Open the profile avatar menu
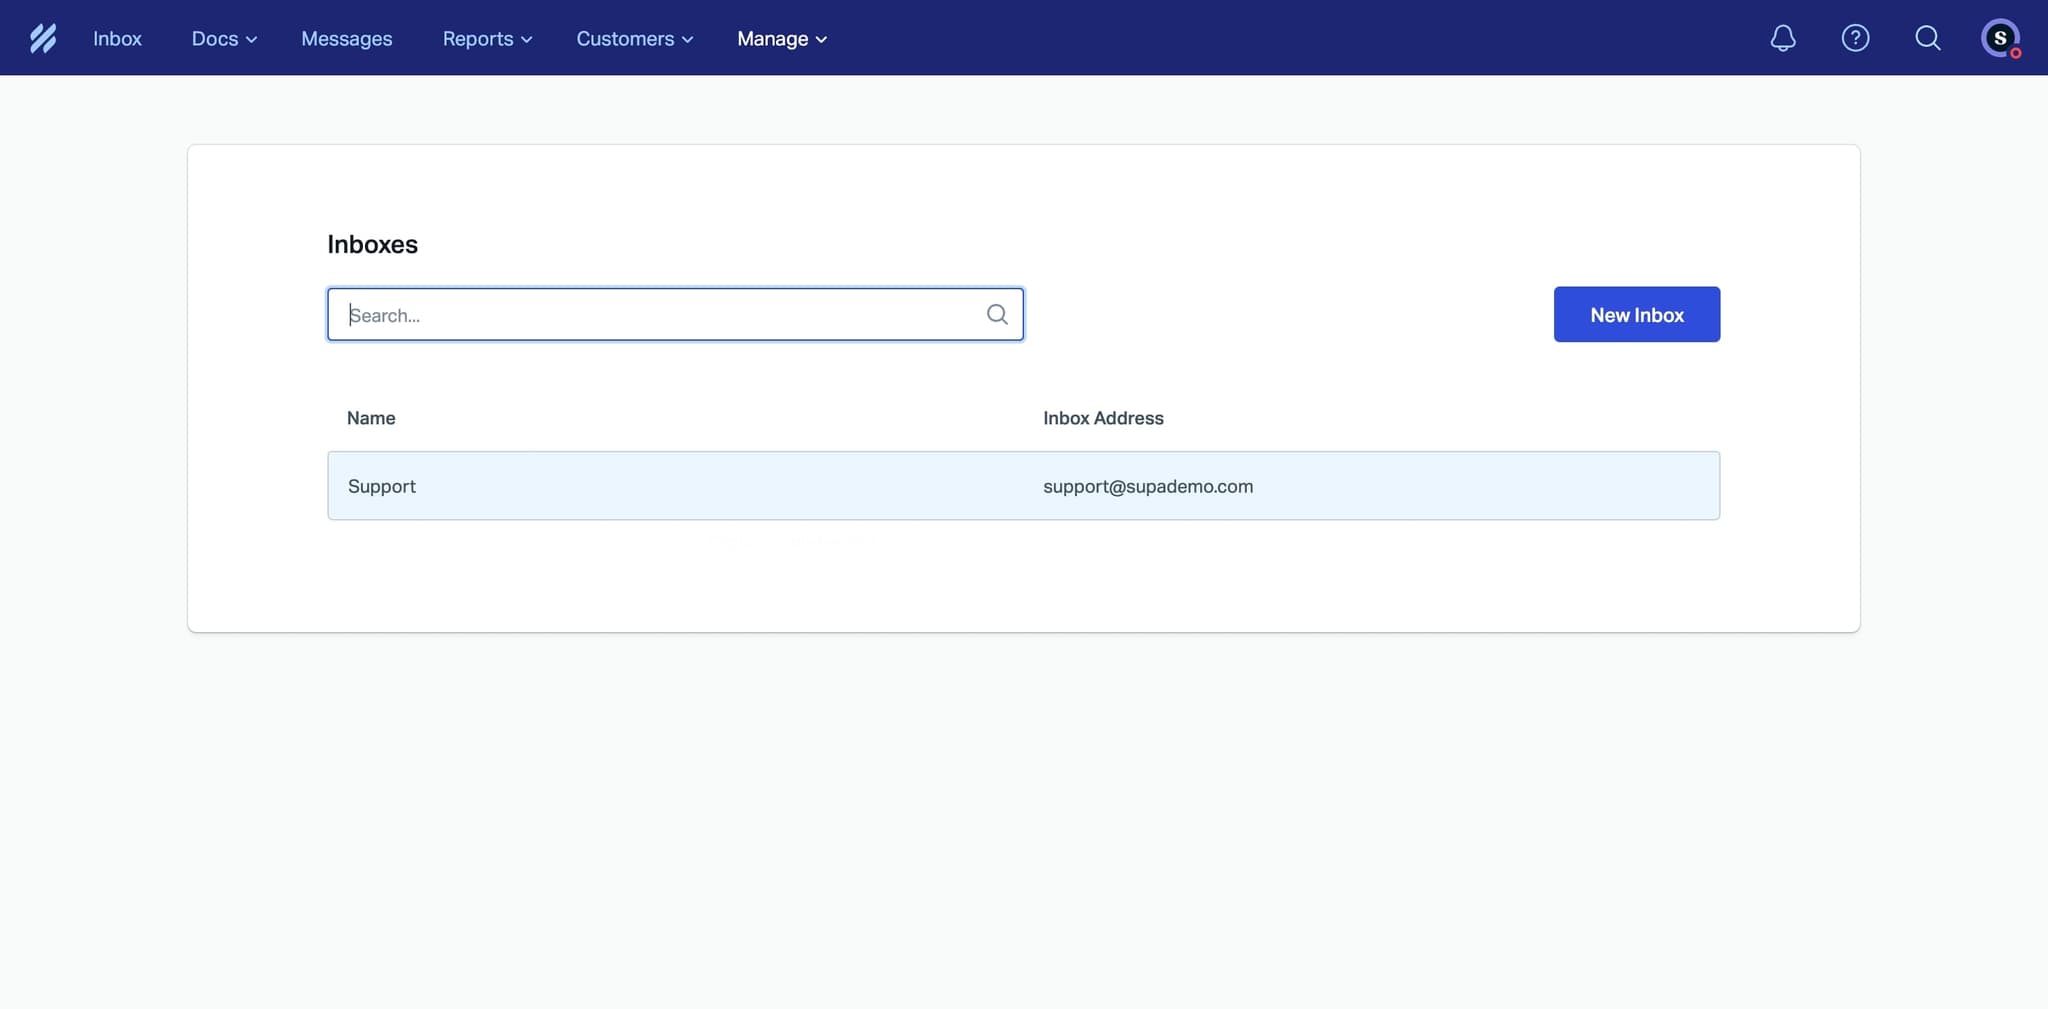2048x1009 pixels. [x=2001, y=37]
